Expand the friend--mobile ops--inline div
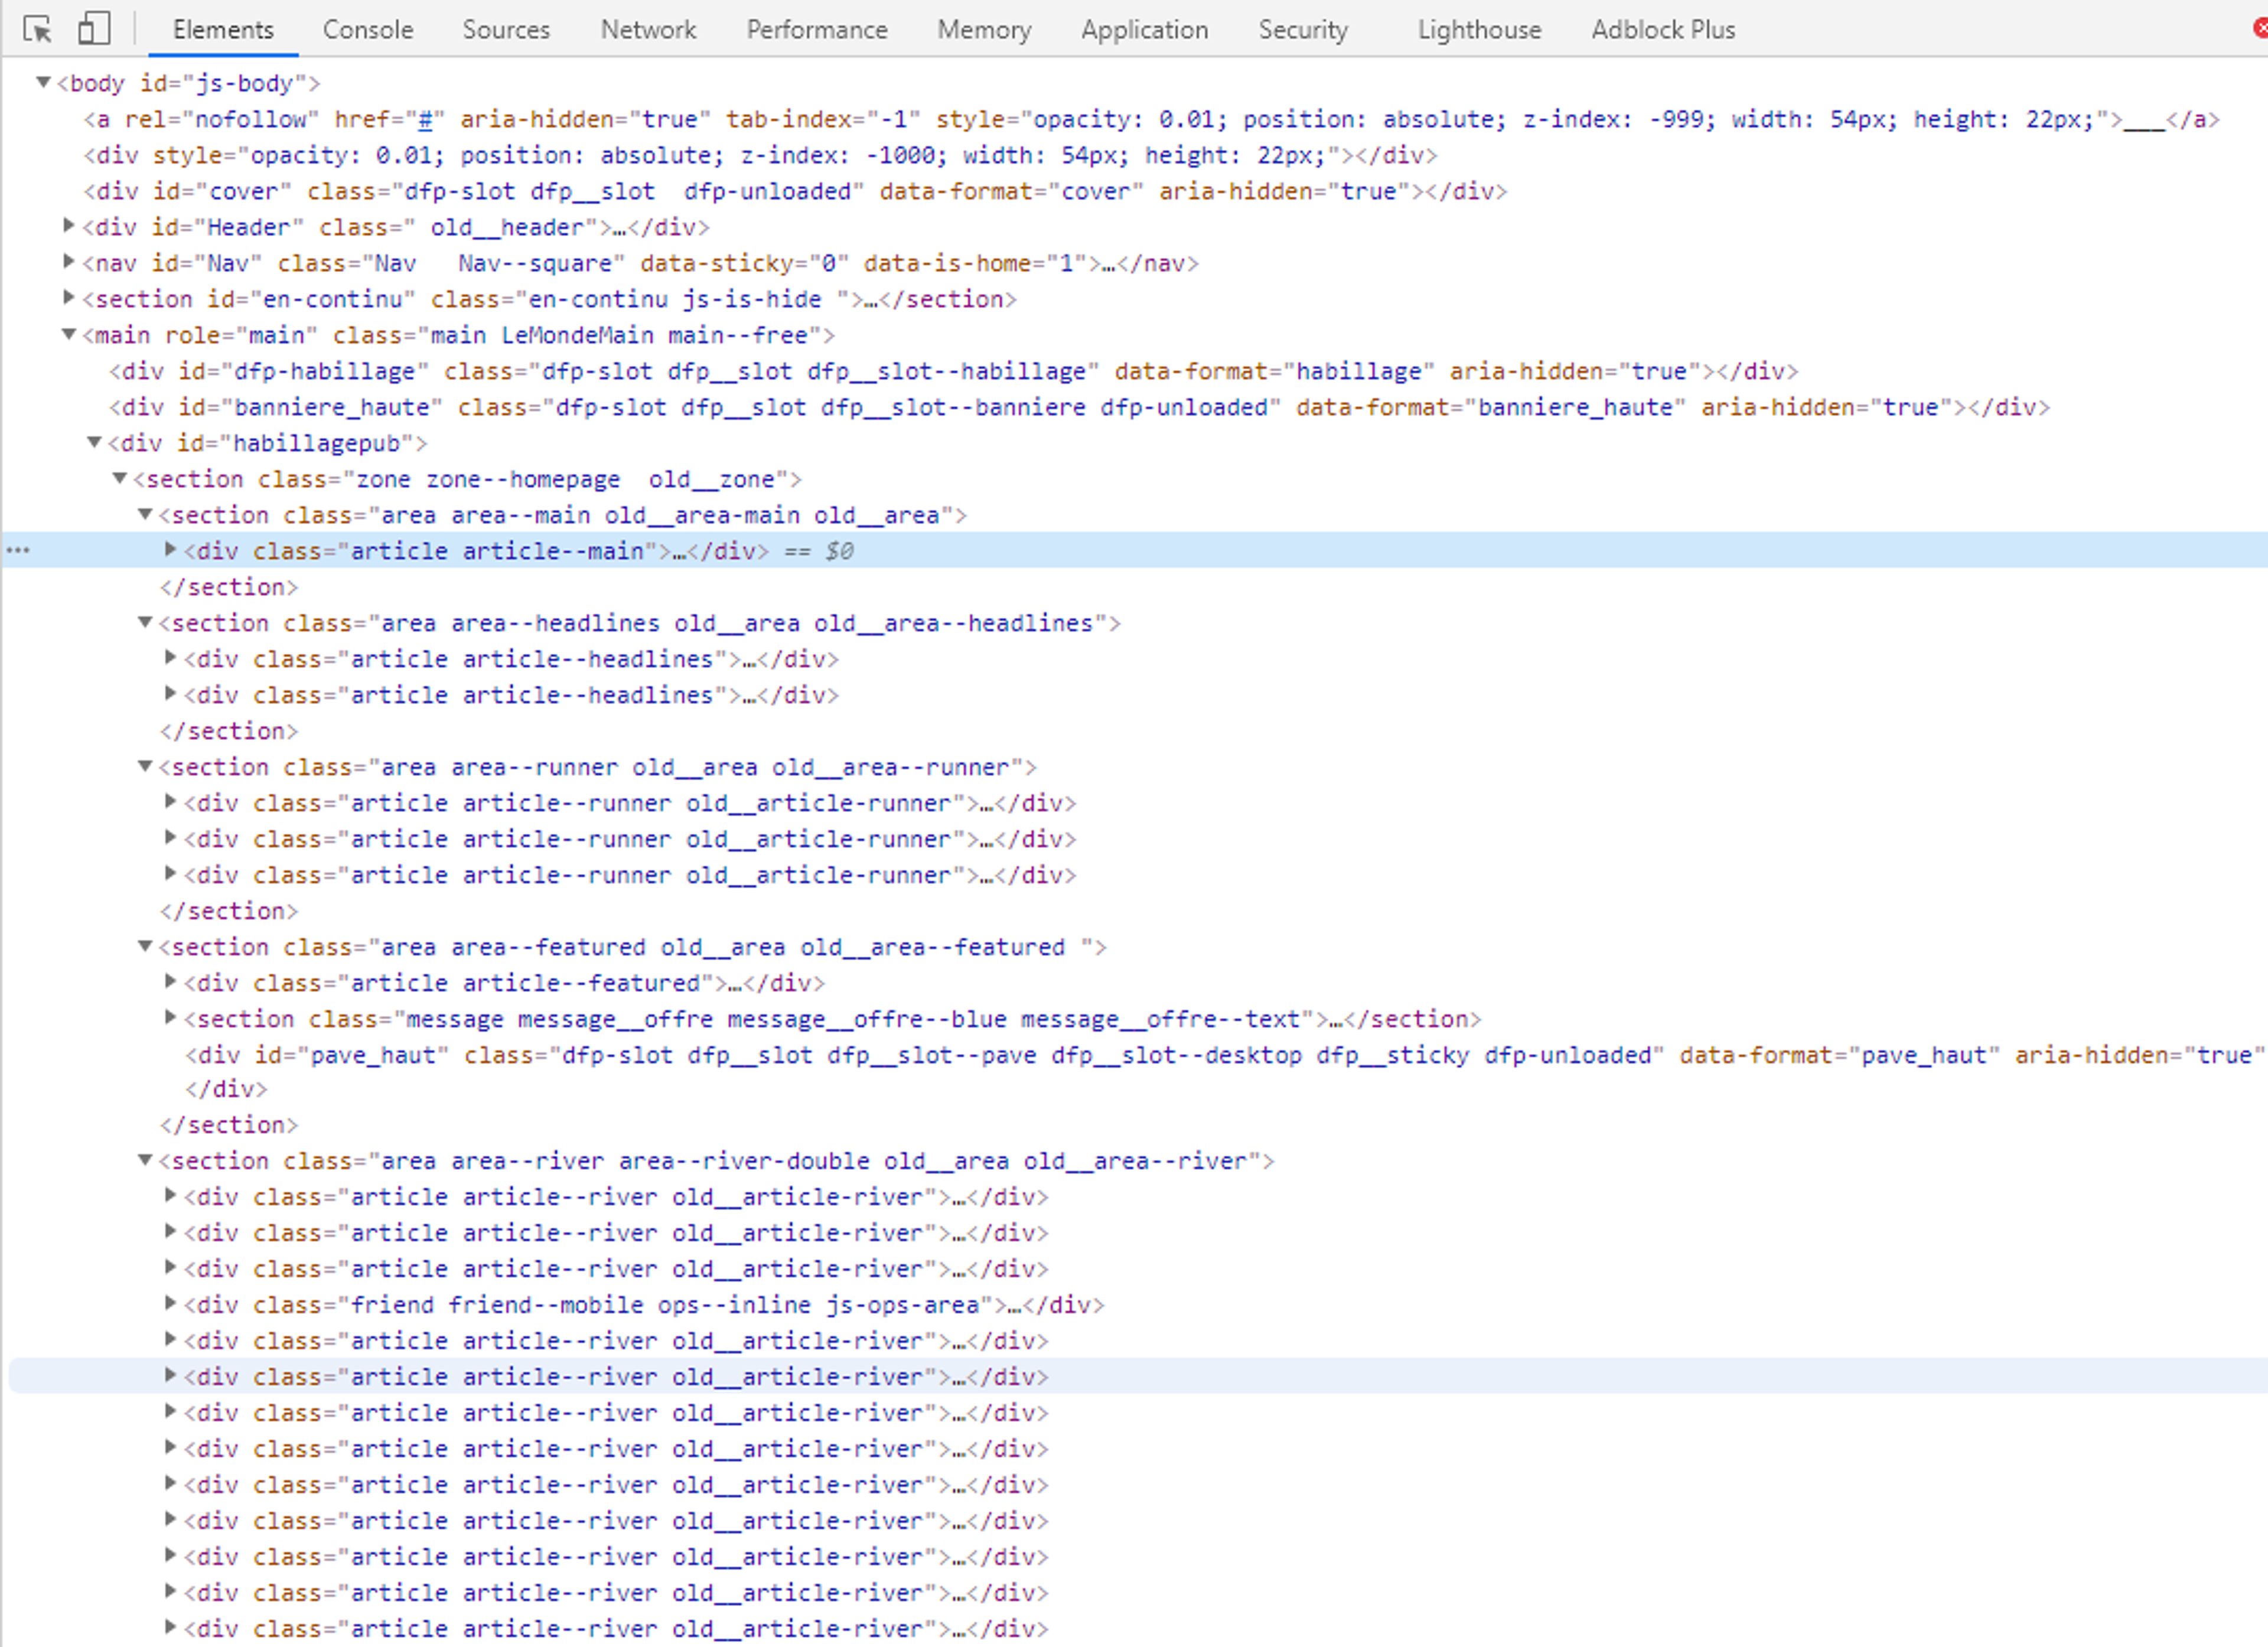This screenshot has height=1647, width=2268. [x=170, y=1304]
